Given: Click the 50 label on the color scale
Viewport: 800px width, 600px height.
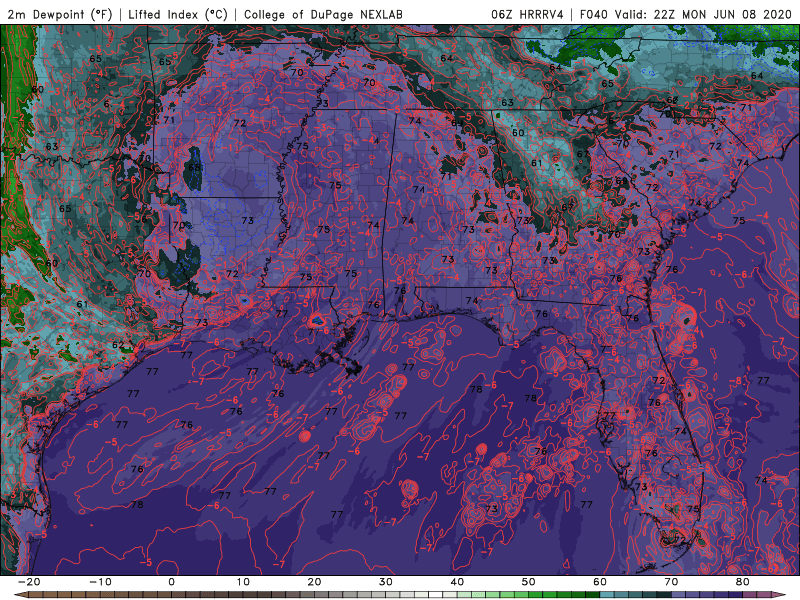Looking at the screenshot, I should tap(529, 582).
